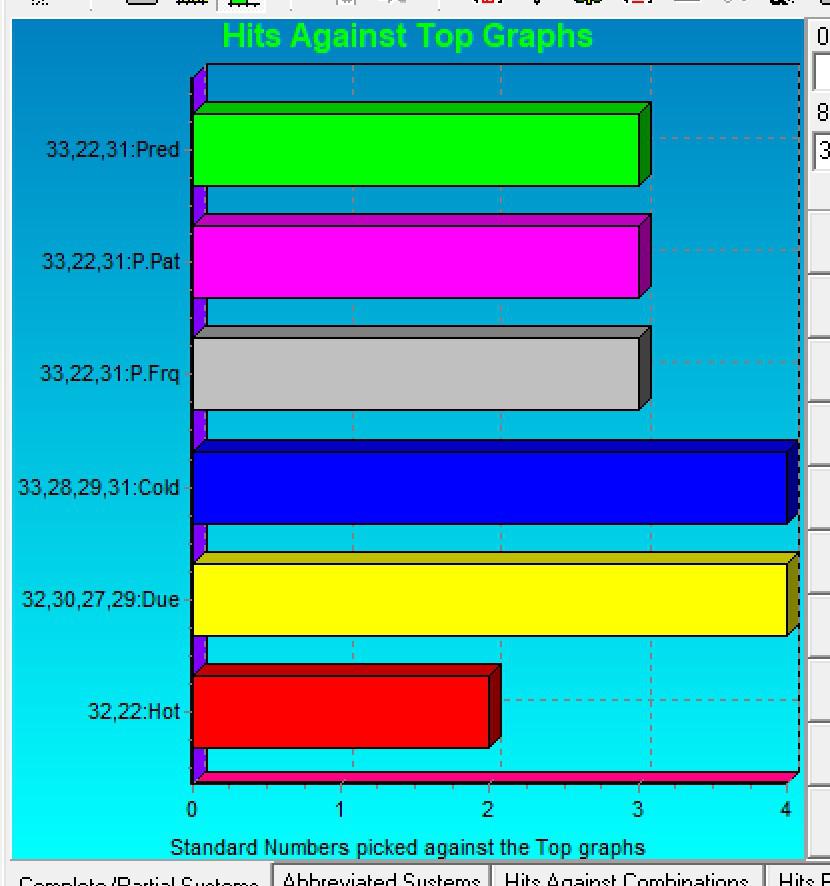Select the gray P.Frq bar
The width and height of the screenshot is (830, 886).
pyautogui.click(x=415, y=374)
